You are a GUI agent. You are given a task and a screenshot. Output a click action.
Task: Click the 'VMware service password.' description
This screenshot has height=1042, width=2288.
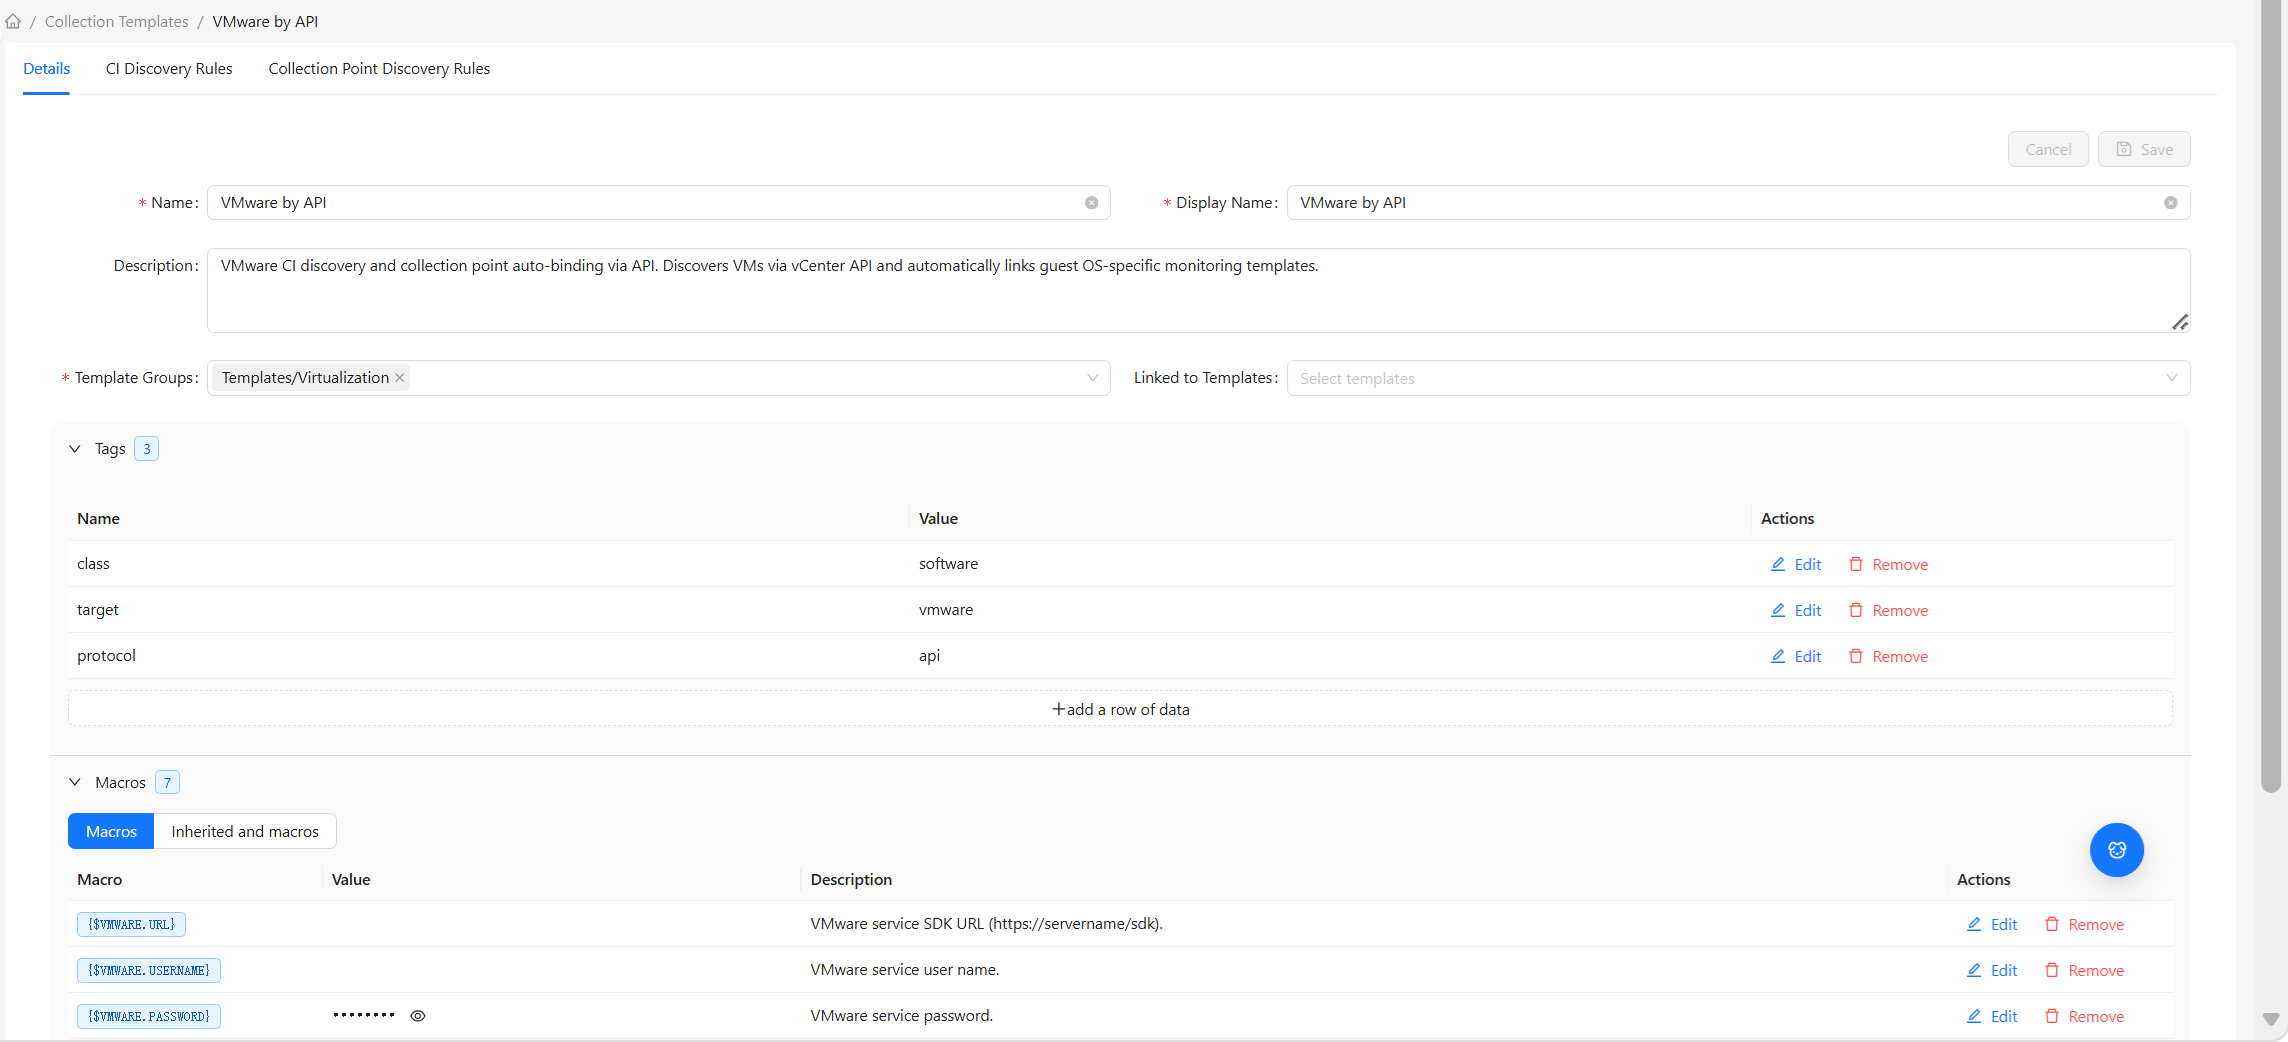902,1016
